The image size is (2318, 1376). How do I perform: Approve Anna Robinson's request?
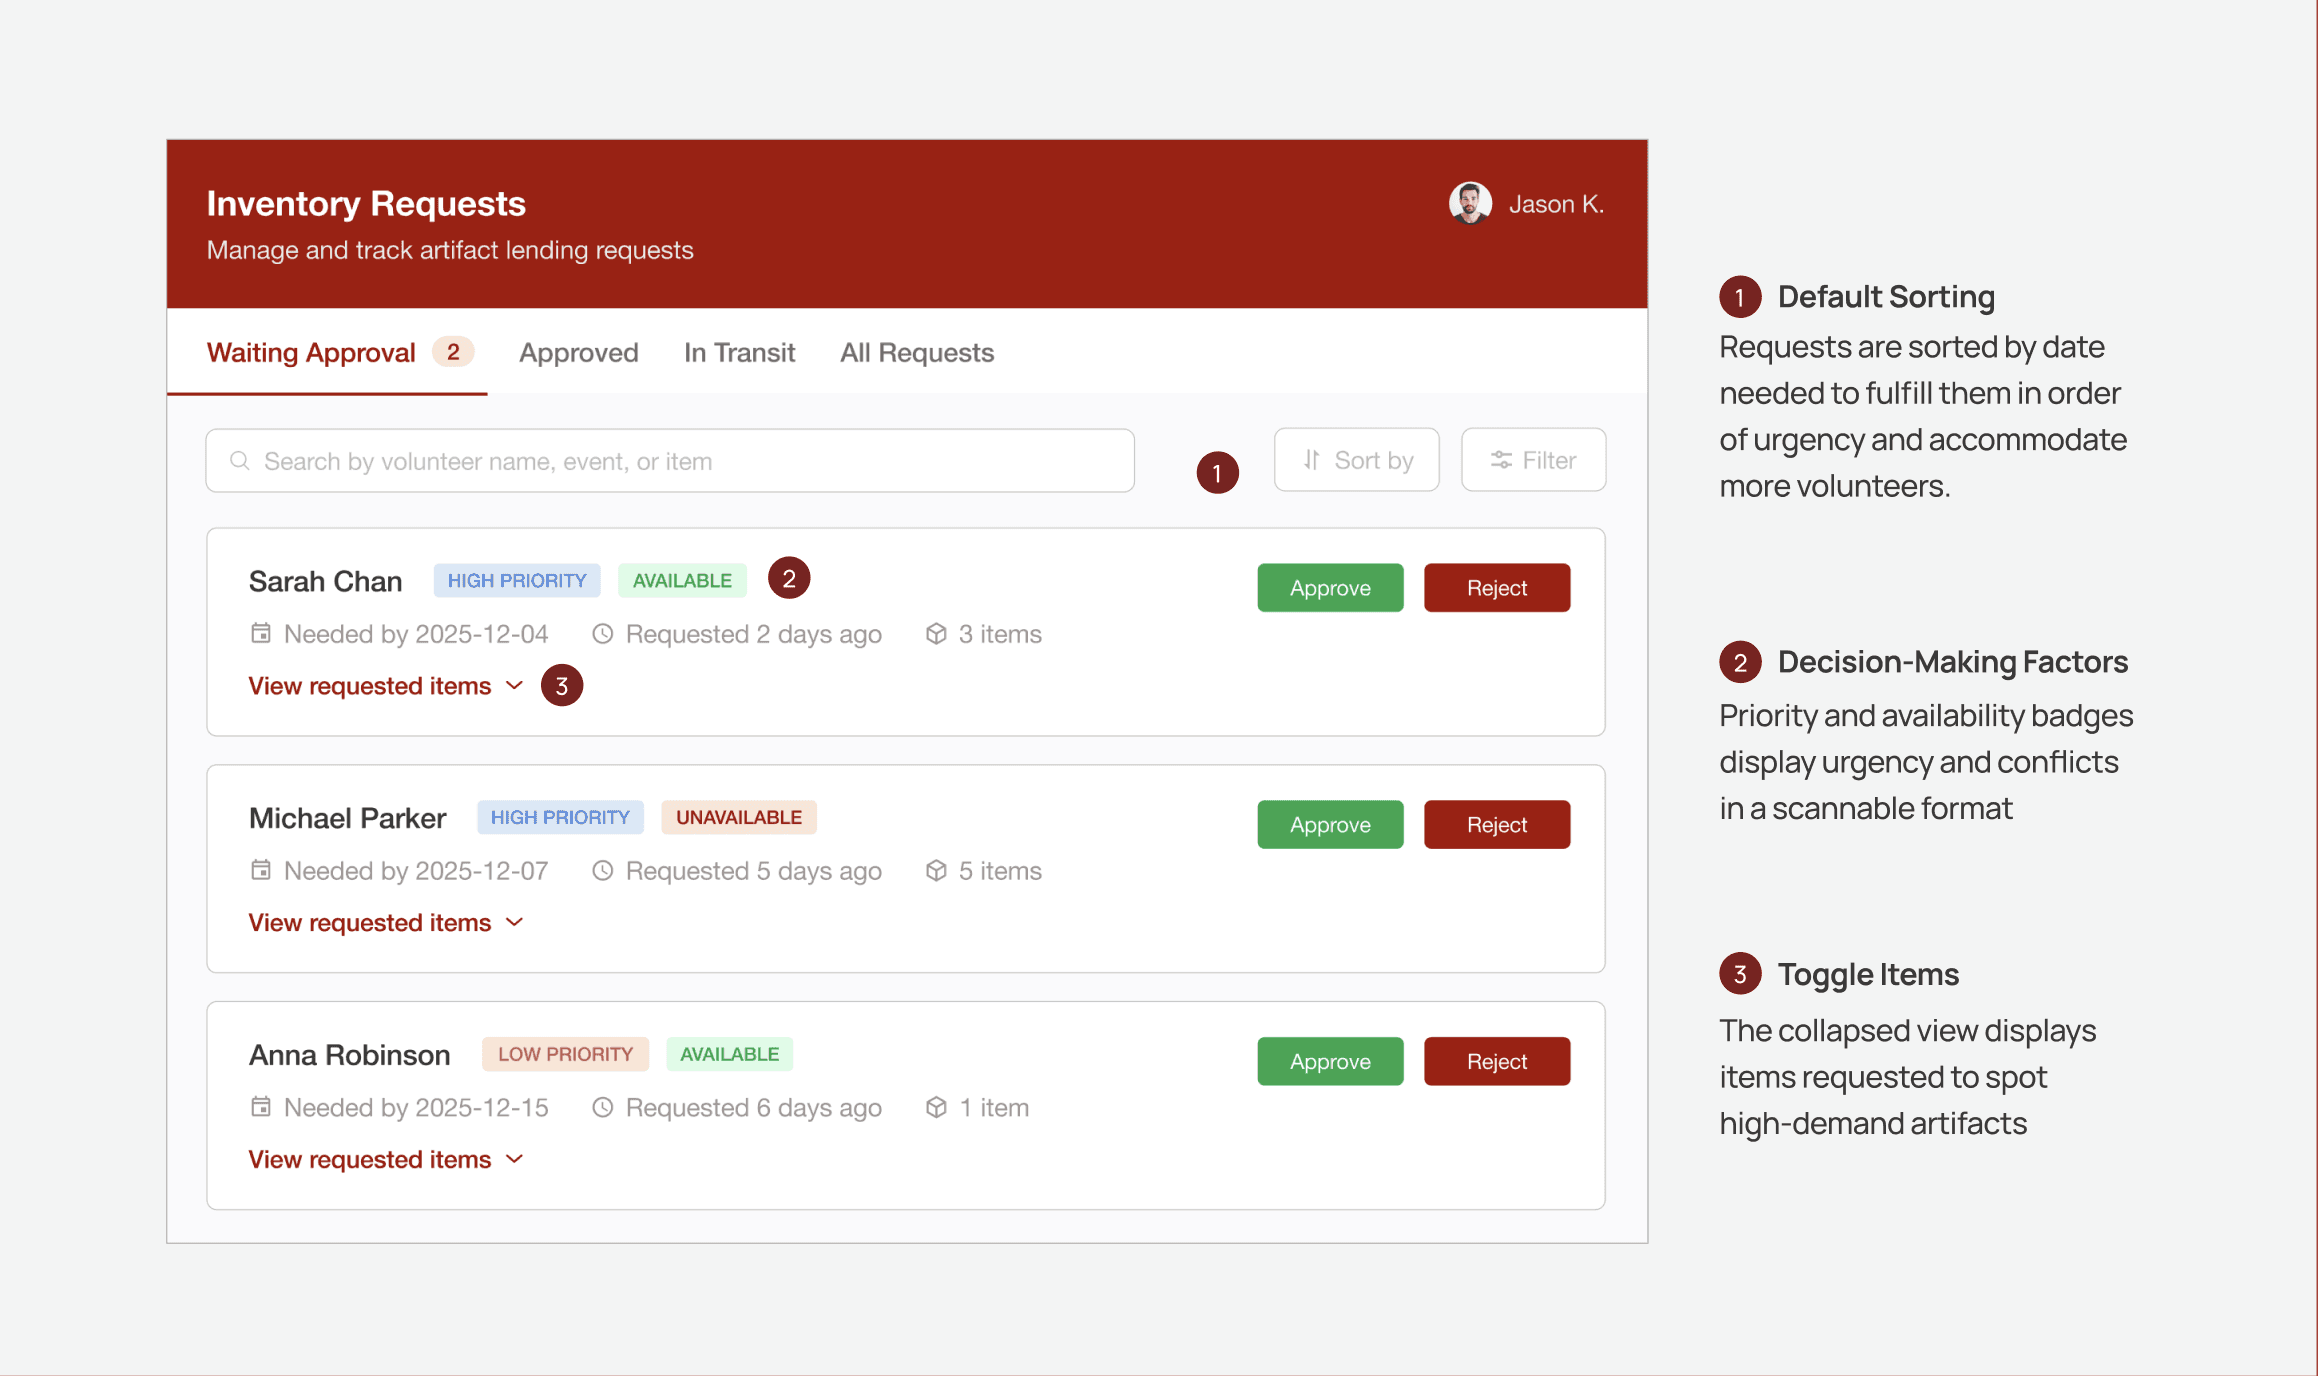[1330, 1062]
